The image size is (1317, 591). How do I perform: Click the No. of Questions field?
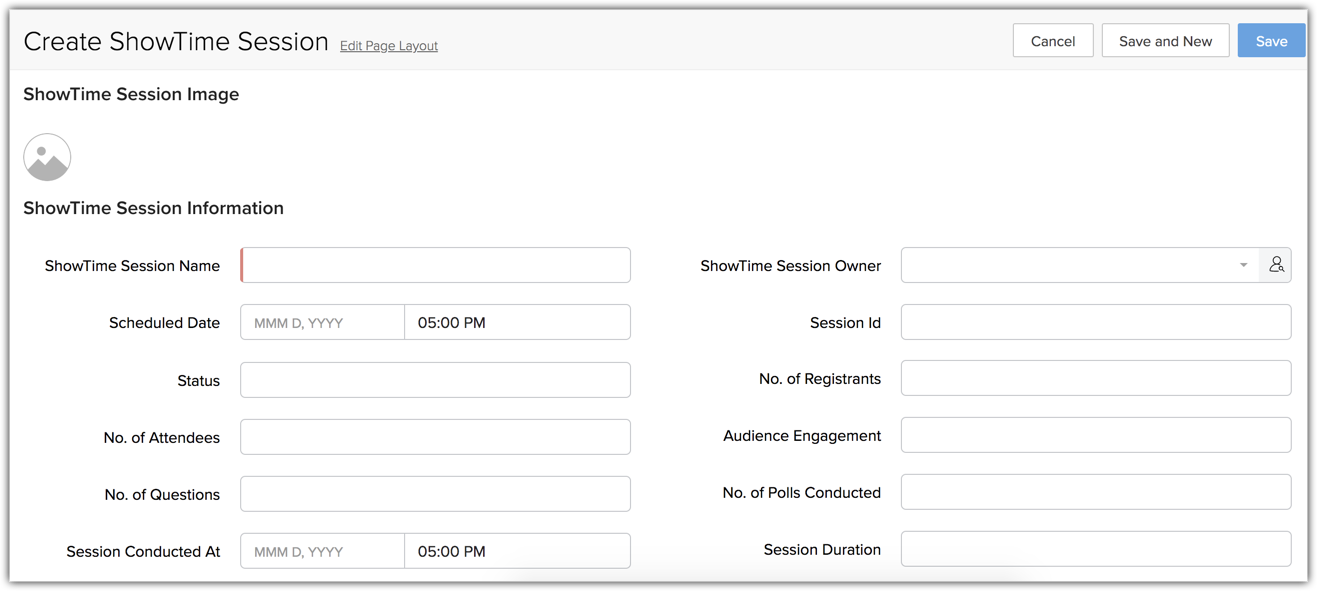pos(436,494)
